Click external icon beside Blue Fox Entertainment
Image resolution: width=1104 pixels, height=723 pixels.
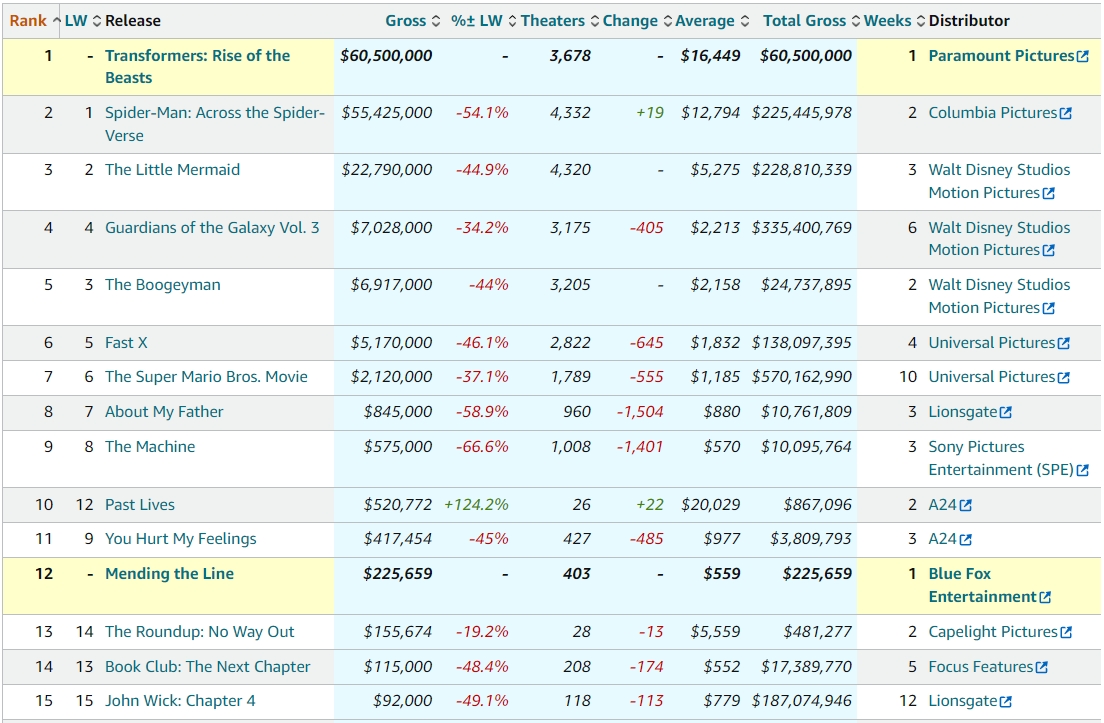click(1045, 597)
